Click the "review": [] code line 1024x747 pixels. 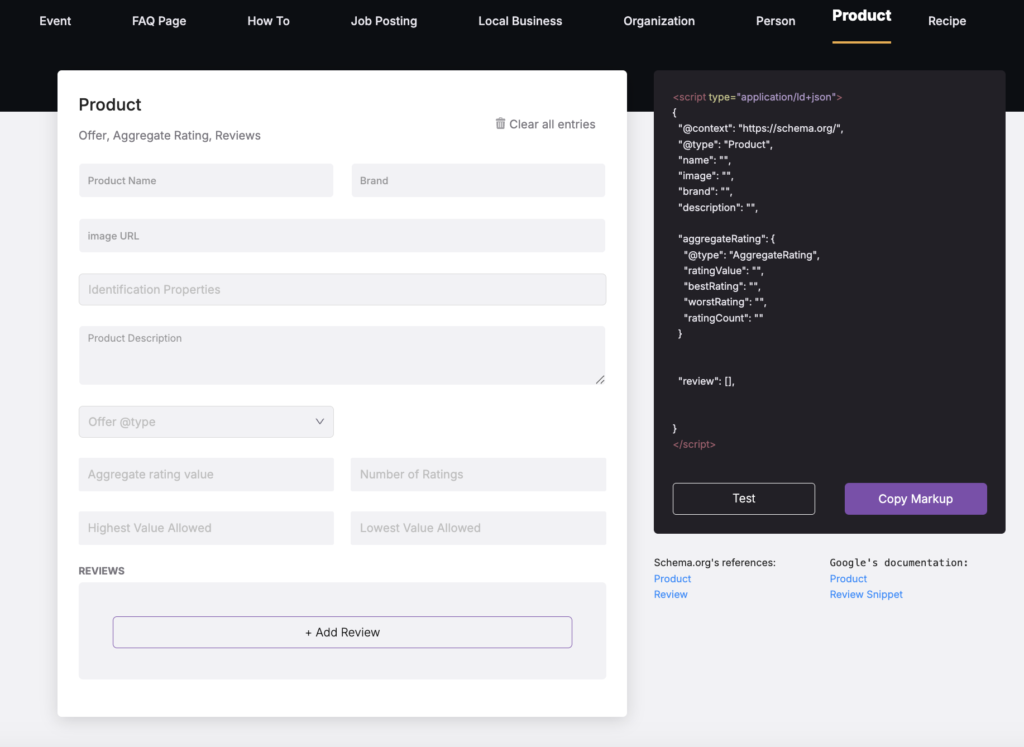click(706, 381)
